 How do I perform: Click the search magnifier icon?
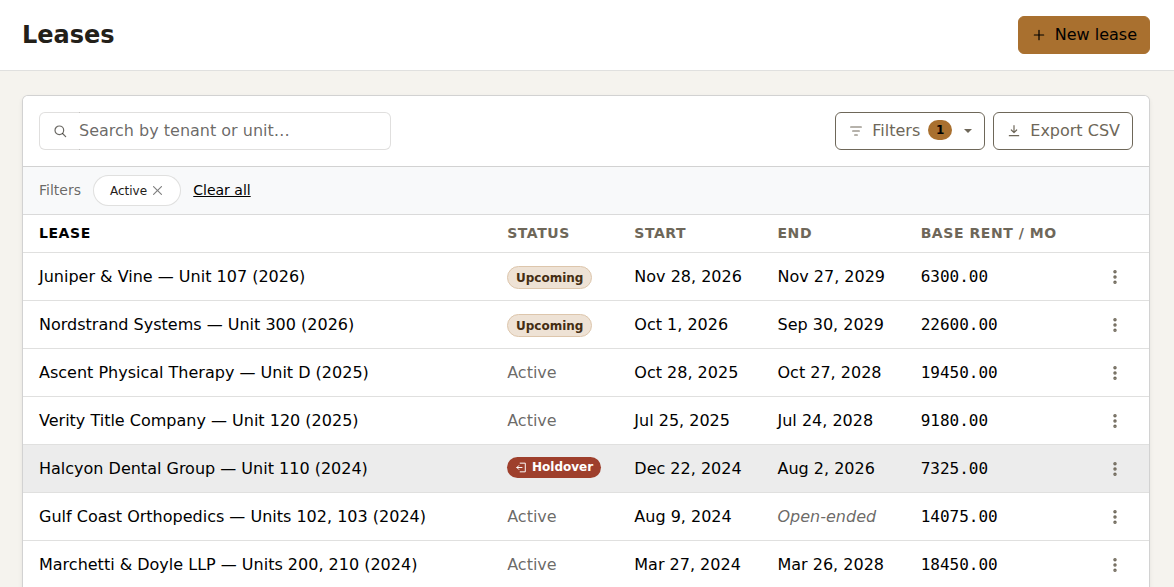(61, 131)
